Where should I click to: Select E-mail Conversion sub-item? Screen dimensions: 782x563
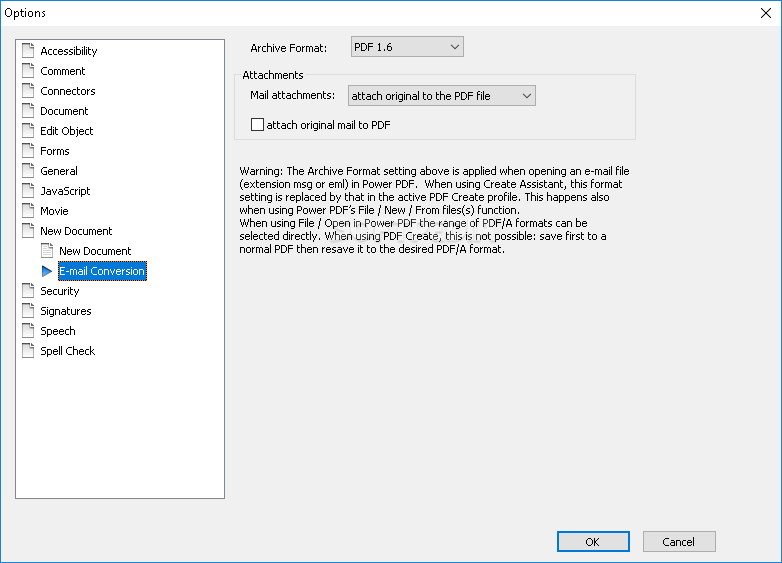click(x=102, y=271)
